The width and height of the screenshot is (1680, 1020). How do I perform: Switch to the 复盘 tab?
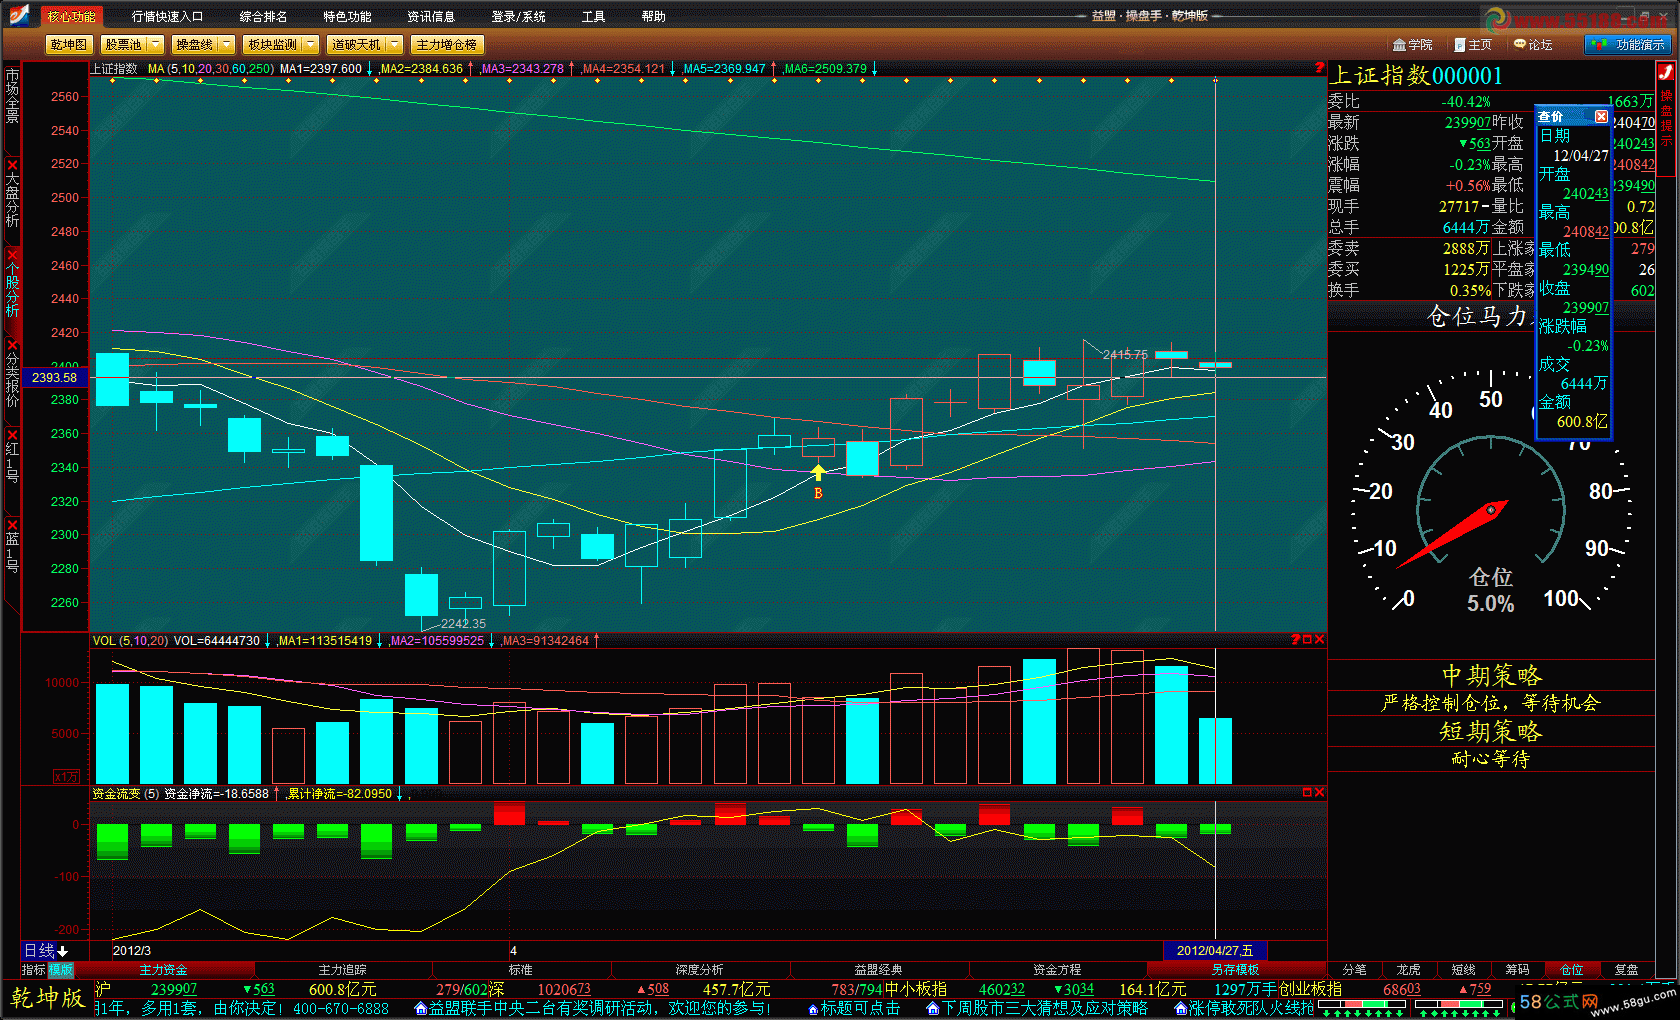pyautogui.click(x=1626, y=969)
